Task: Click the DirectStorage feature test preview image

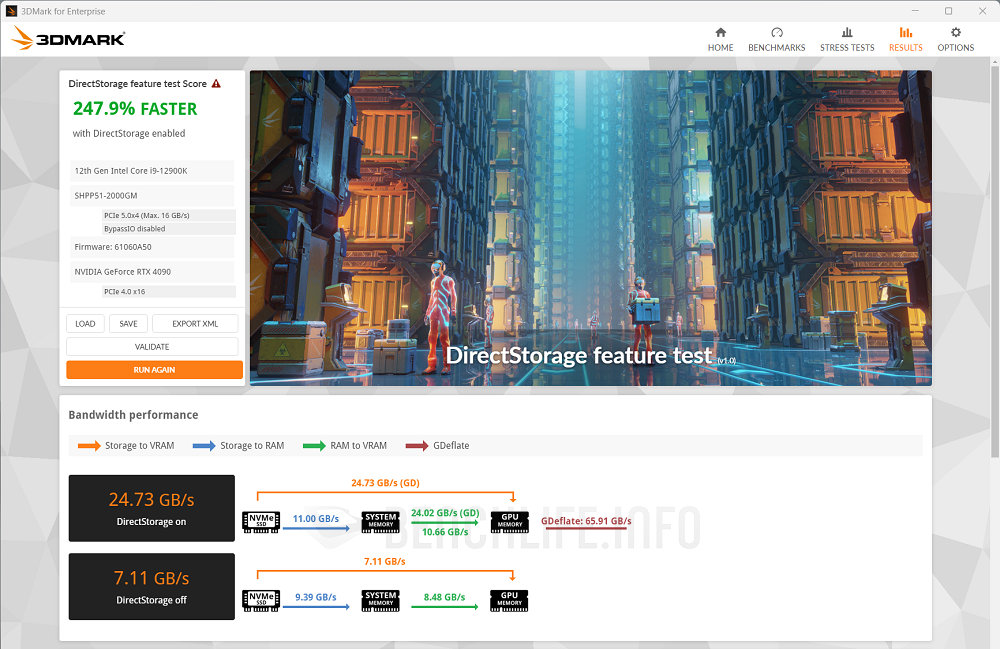Action: 590,226
